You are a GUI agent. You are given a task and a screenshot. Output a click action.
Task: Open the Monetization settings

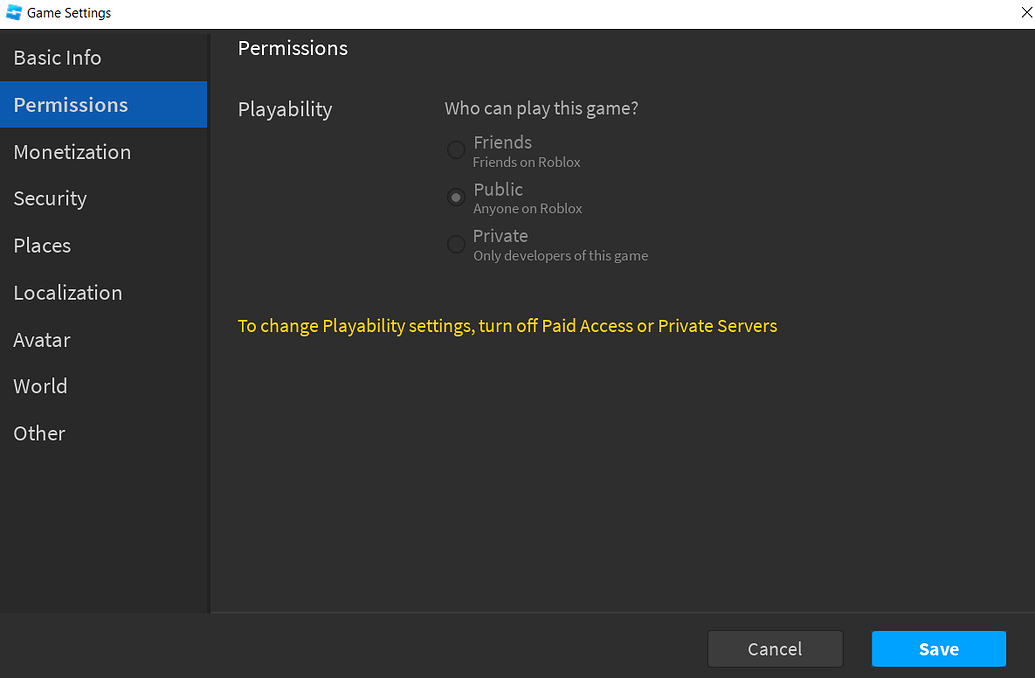point(72,152)
